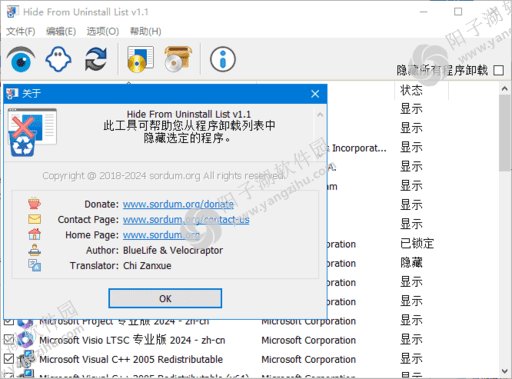Toggle checkbox for Visual C++ 2005 Redistributable
The width and height of the screenshot is (512, 379).
pos(9,359)
